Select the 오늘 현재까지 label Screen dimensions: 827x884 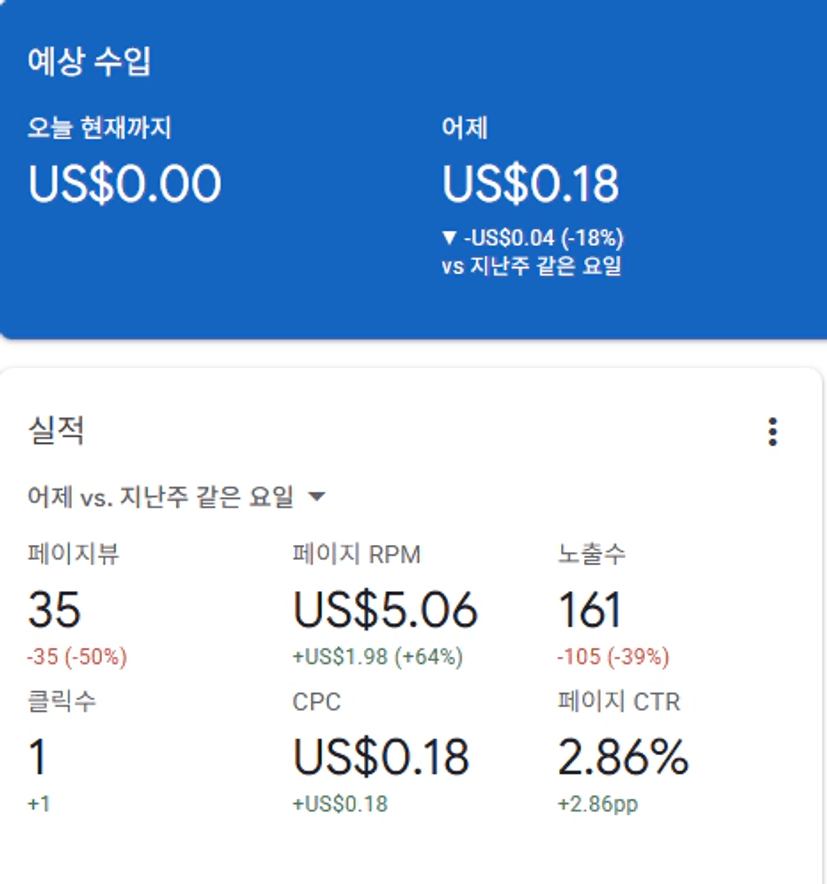tap(100, 128)
